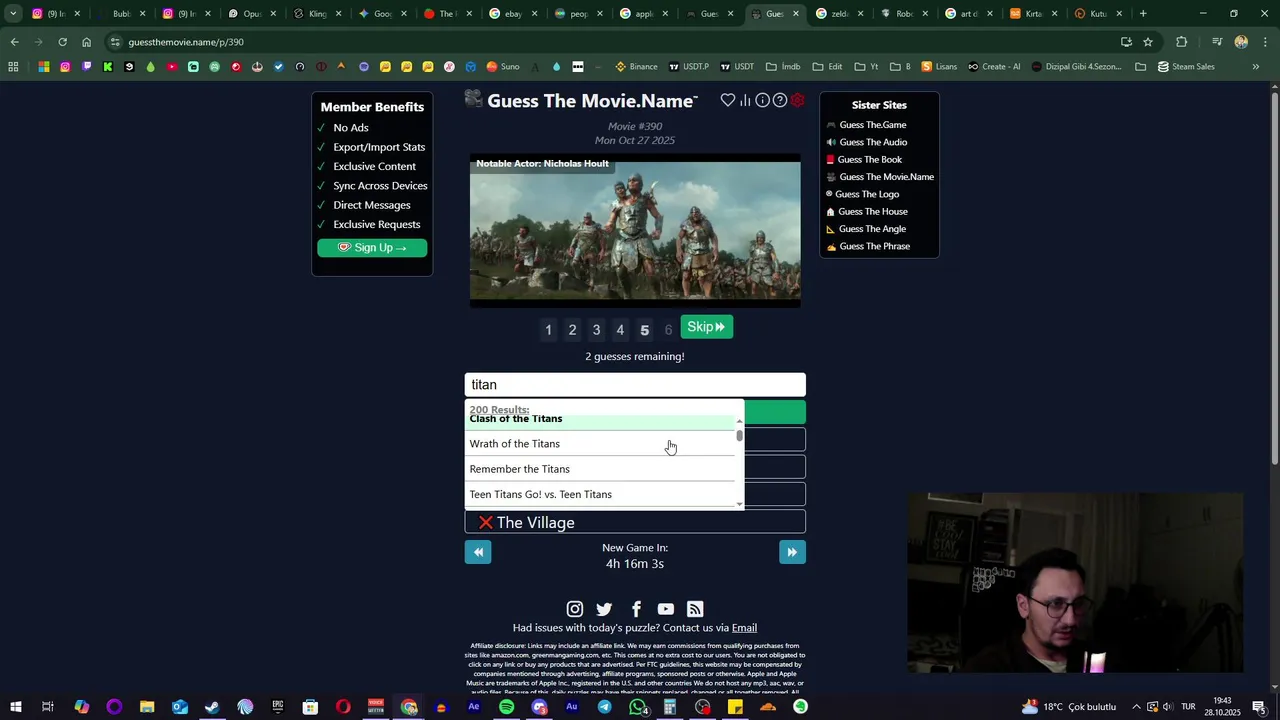Open Guess The Phrase sister site
This screenshot has width=1280, height=720.
tap(874, 246)
